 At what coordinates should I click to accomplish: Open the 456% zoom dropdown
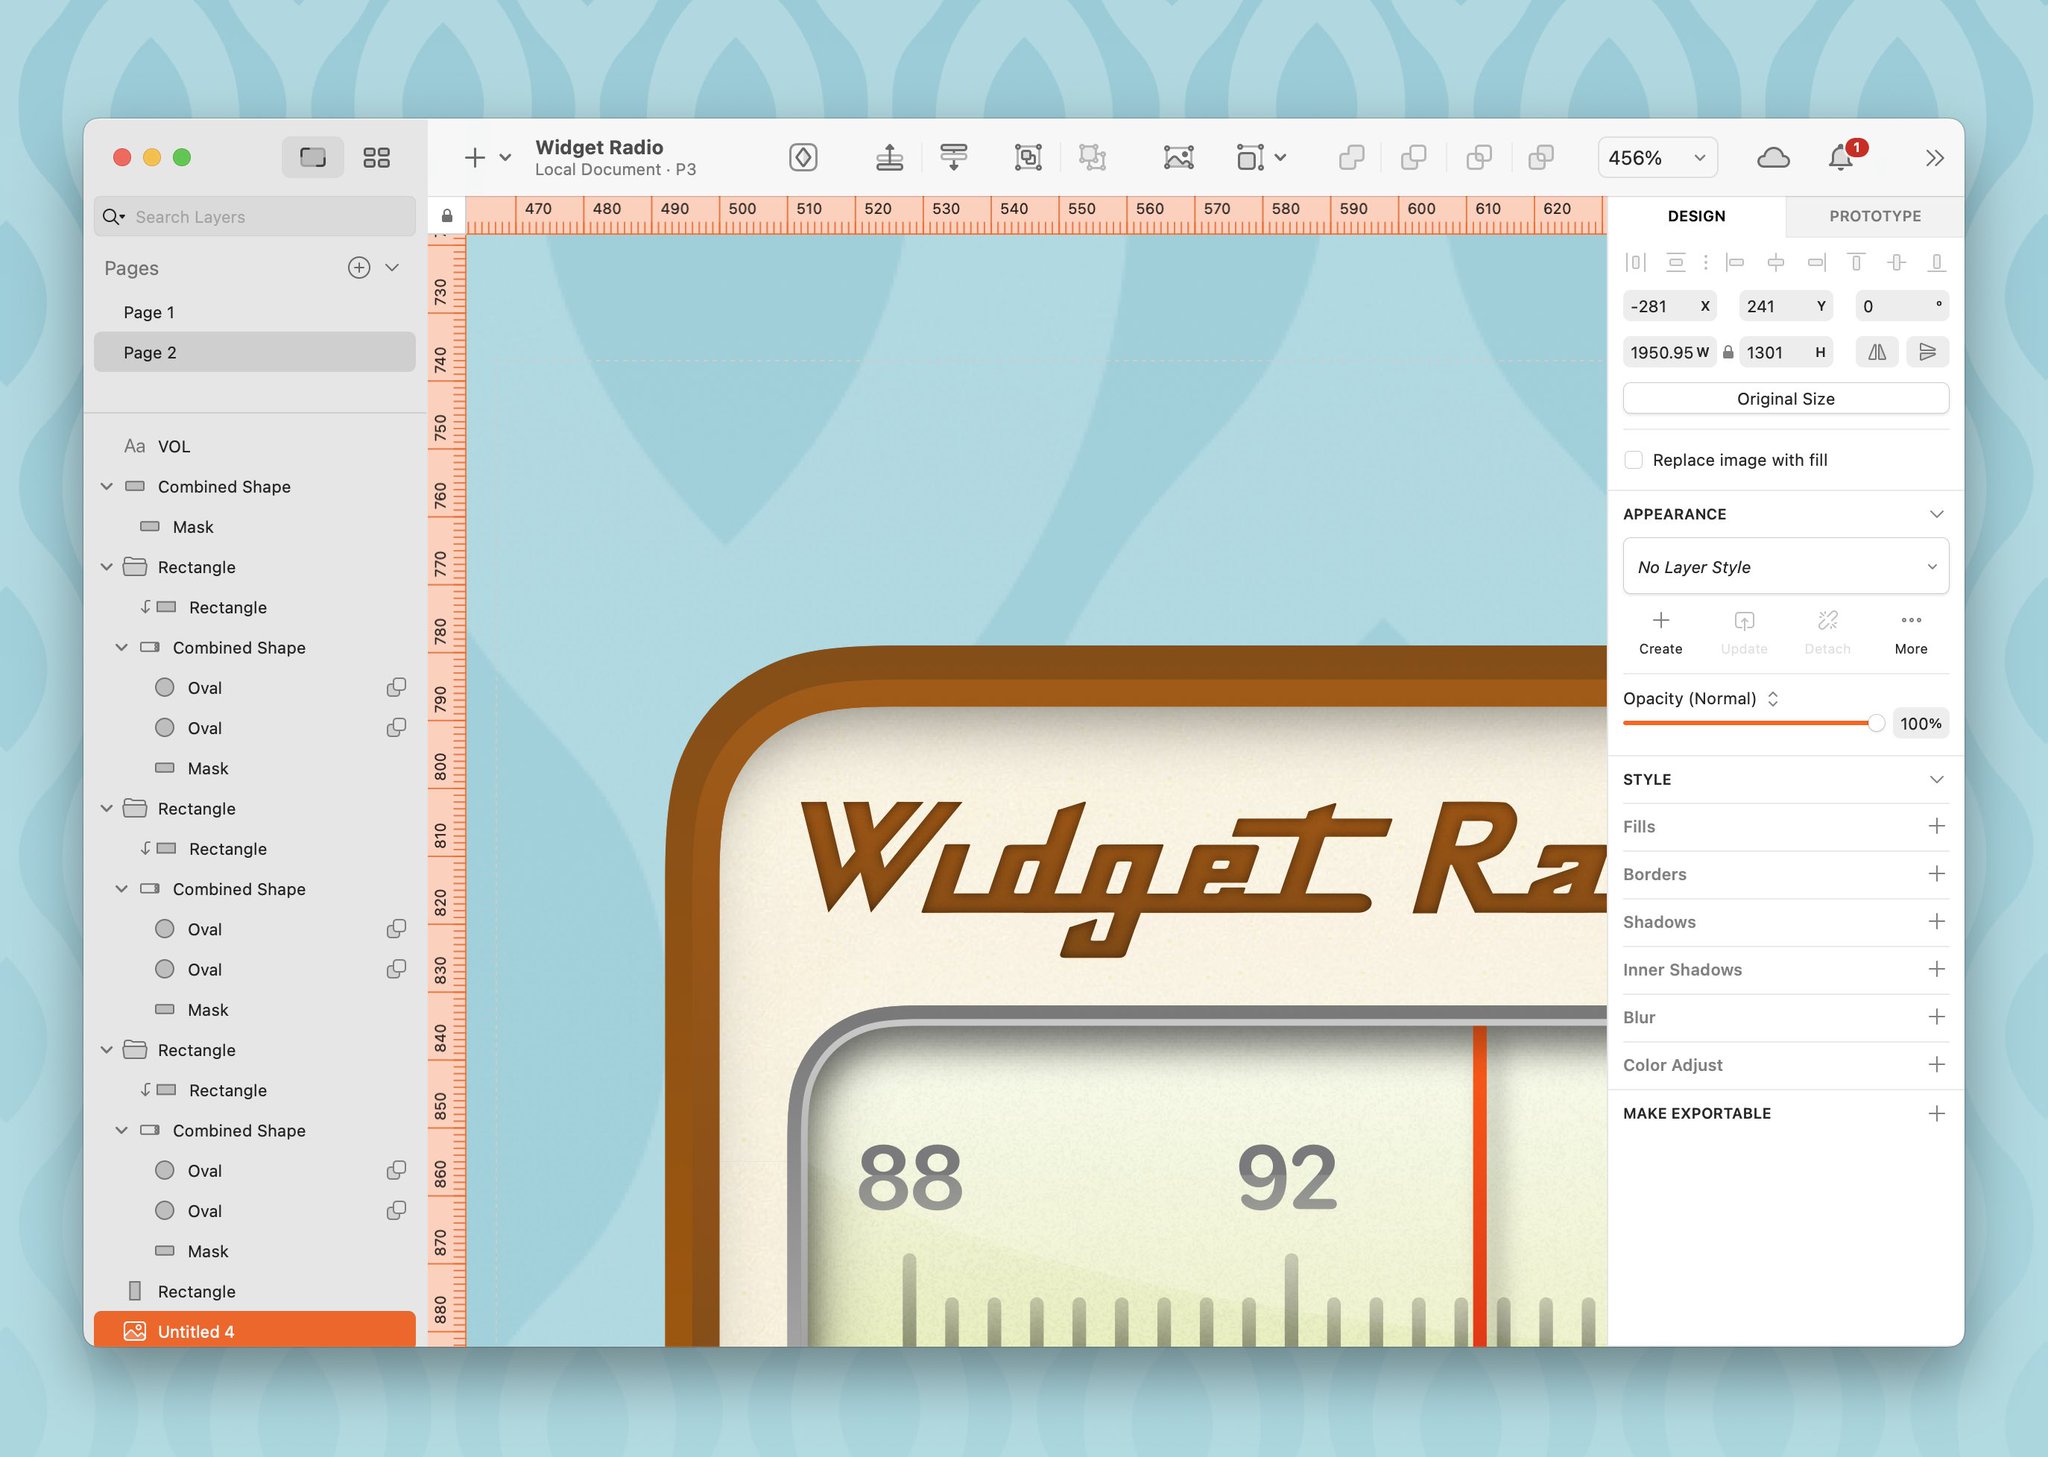pos(1657,157)
